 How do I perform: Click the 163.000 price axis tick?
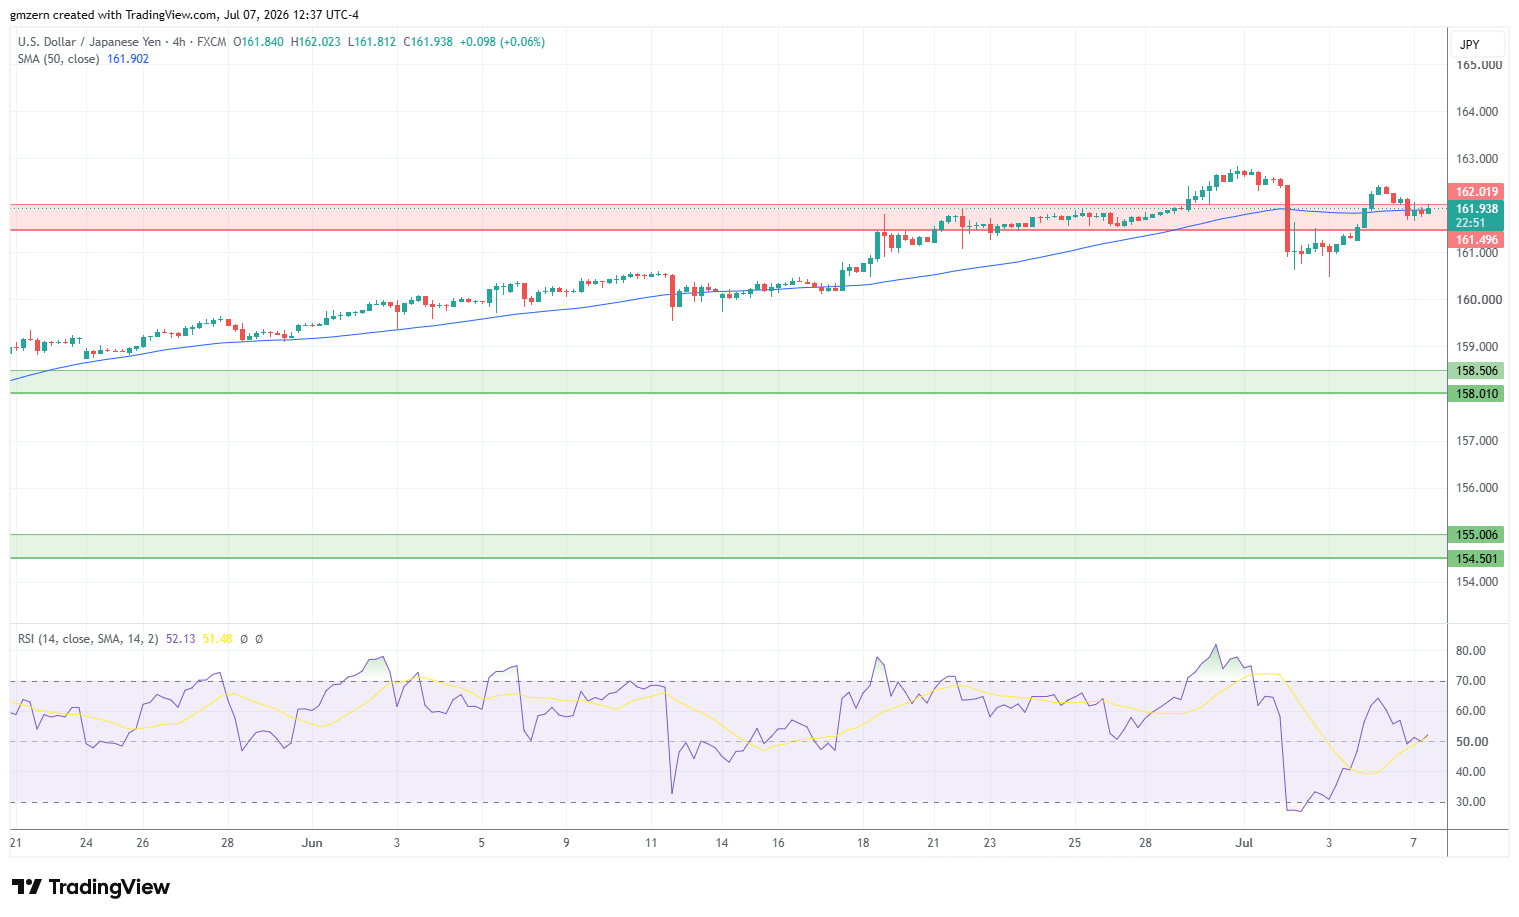pos(1477,159)
